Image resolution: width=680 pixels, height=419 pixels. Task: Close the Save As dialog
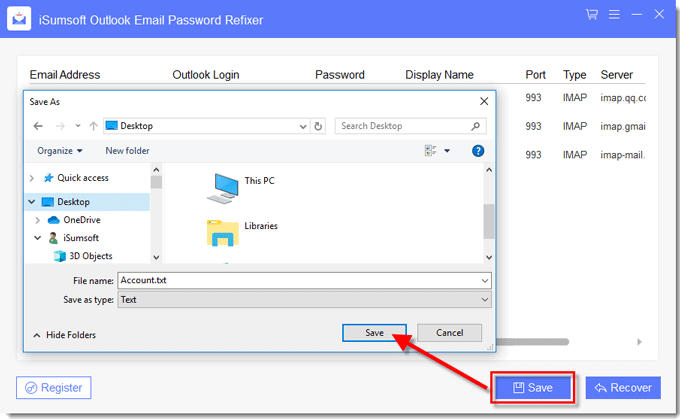(x=484, y=101)
